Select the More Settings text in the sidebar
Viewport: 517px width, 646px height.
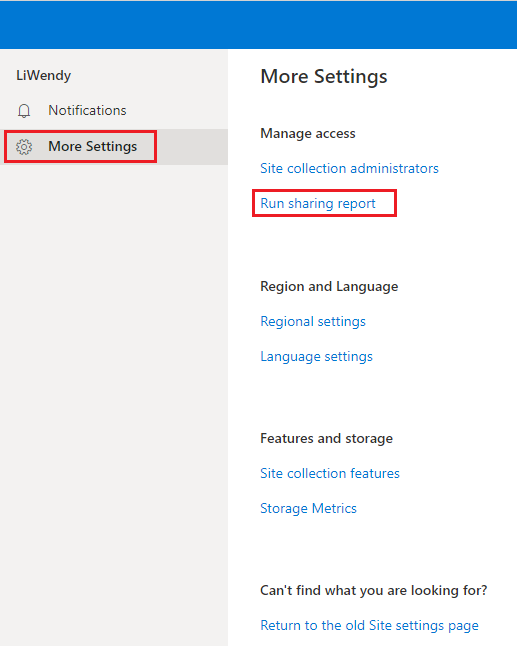(x=93, y=146)
